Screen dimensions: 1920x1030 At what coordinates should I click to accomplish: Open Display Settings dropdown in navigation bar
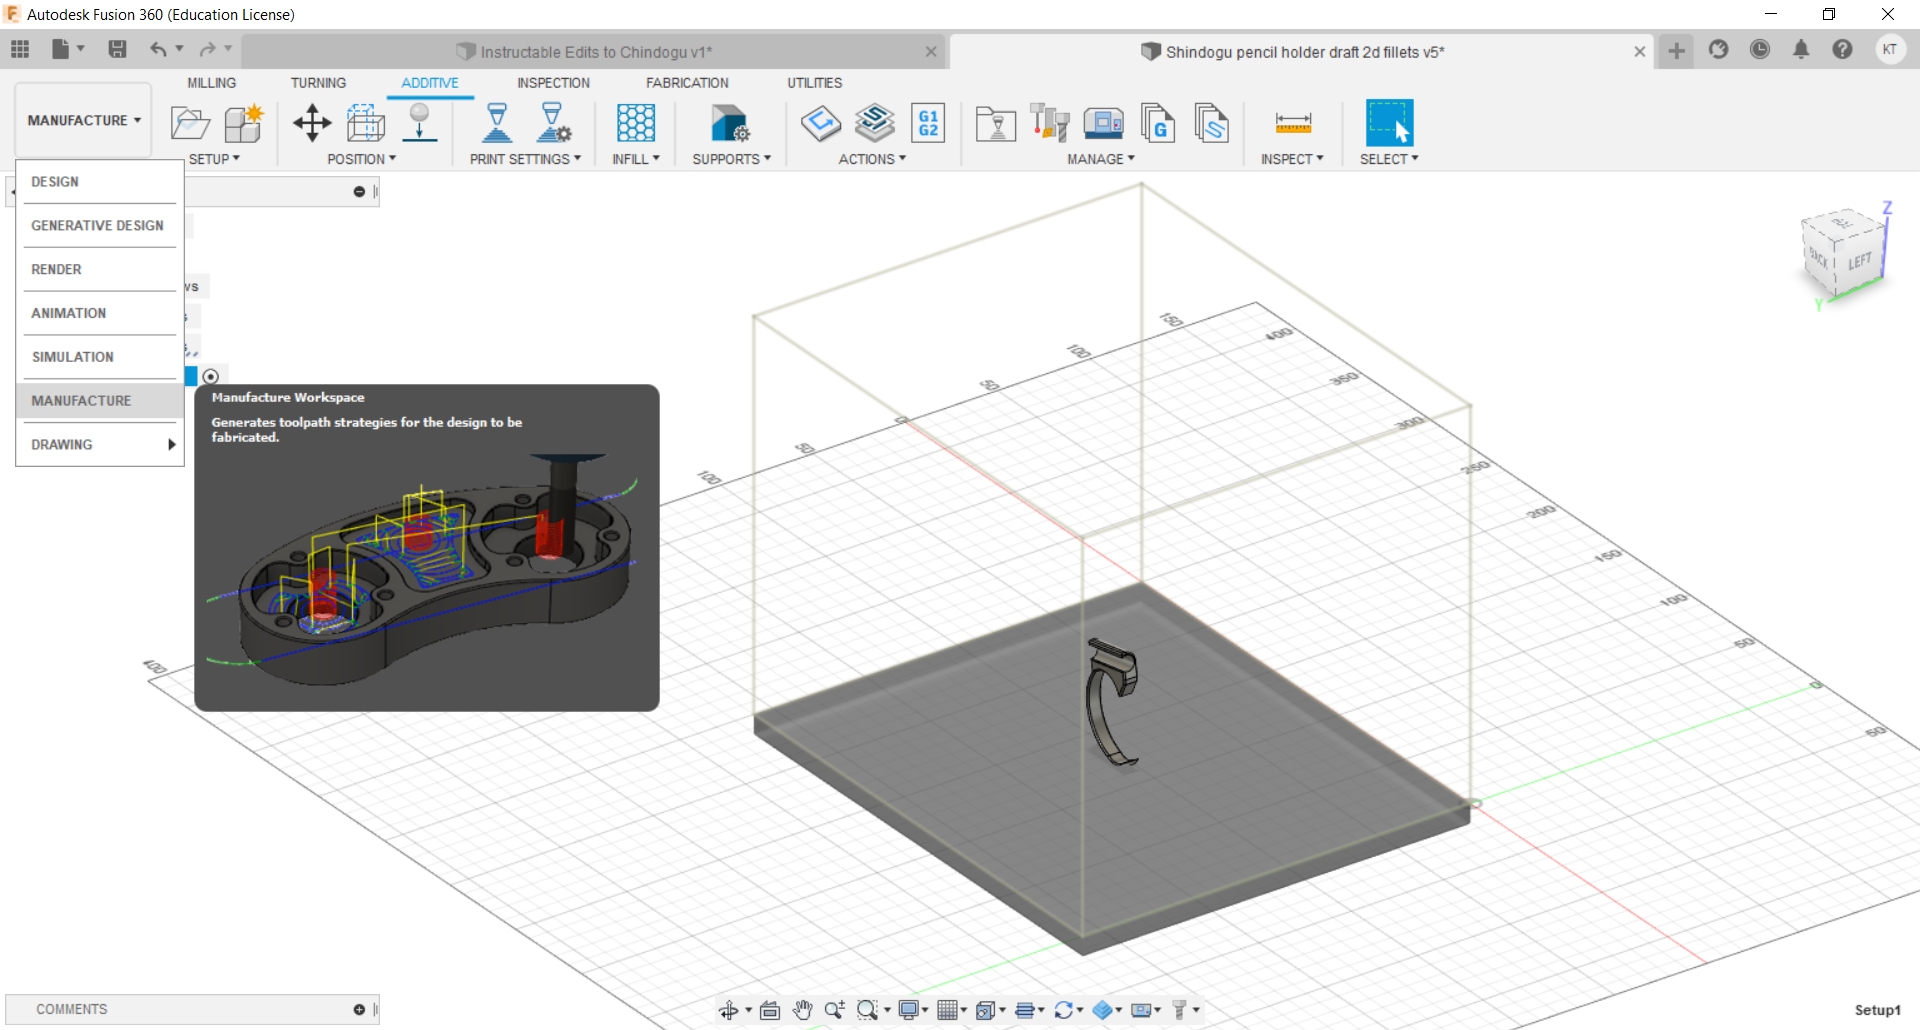point(913,1010)
